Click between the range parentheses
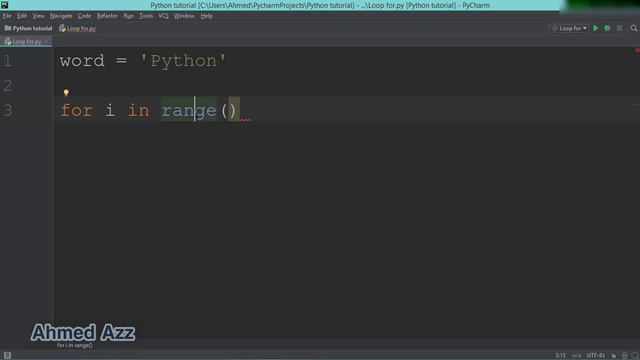The height and width of the screenshot is (360, 640). (229, 111)
